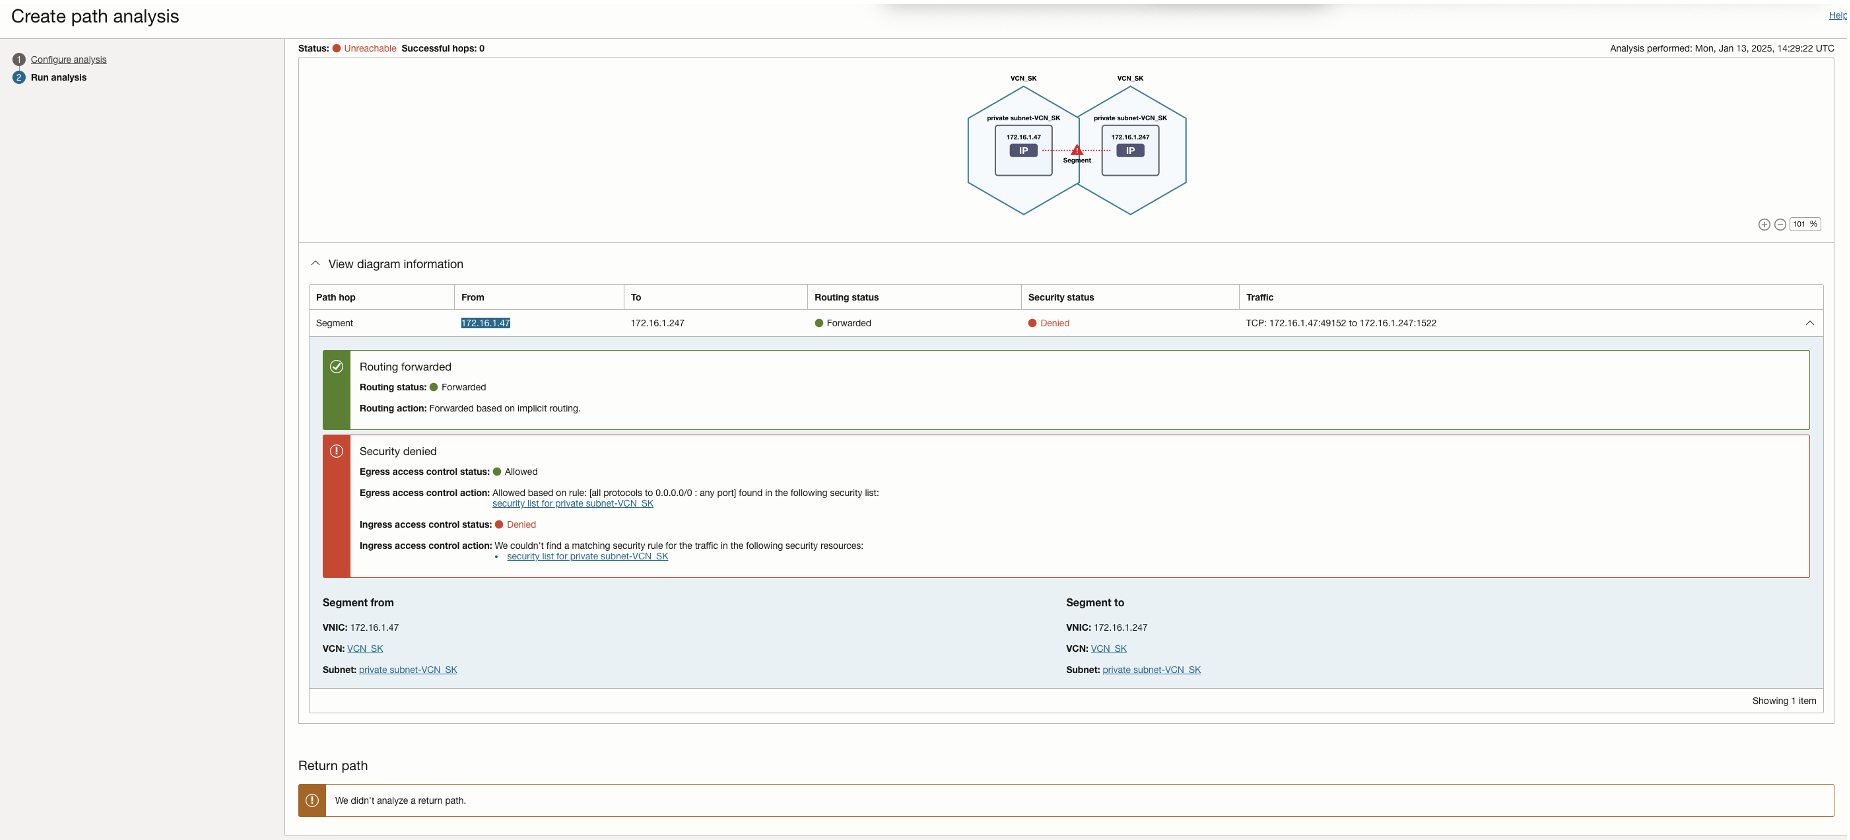
Task: Click the red warning triangle on the segment
Action: click(x=1077, y=150)
